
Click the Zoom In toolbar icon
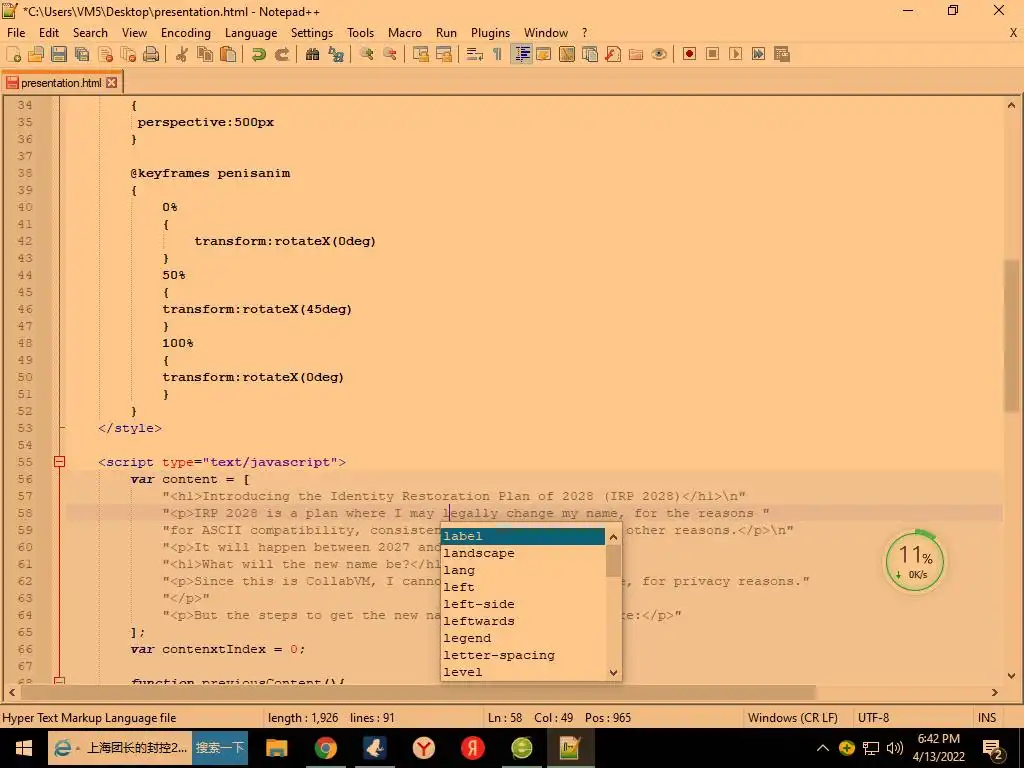point(366,54)
